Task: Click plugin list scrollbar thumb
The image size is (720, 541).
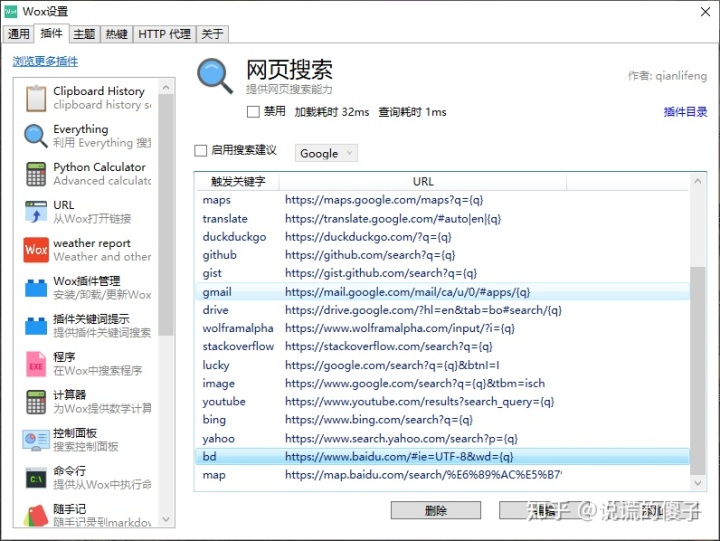Action: pyautogui.click(x=166, y=215)
